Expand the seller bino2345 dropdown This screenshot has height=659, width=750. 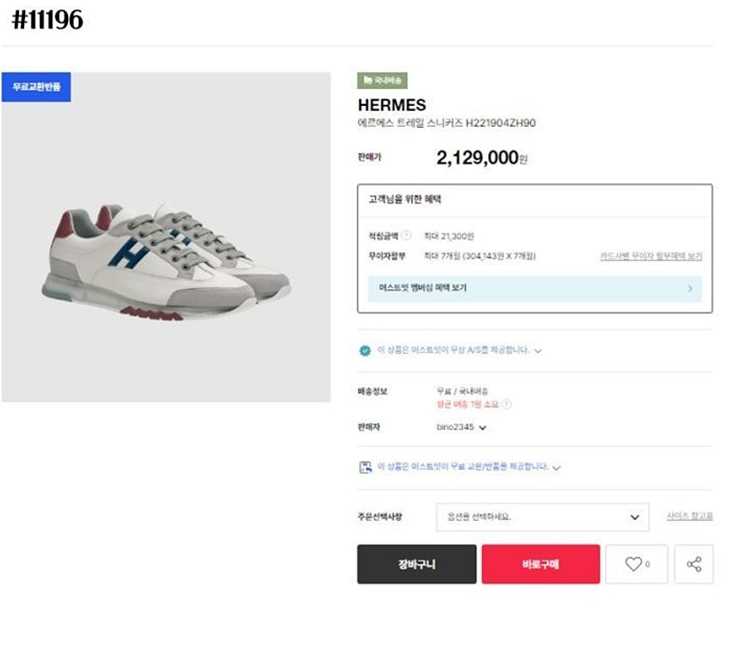(483, 428)
